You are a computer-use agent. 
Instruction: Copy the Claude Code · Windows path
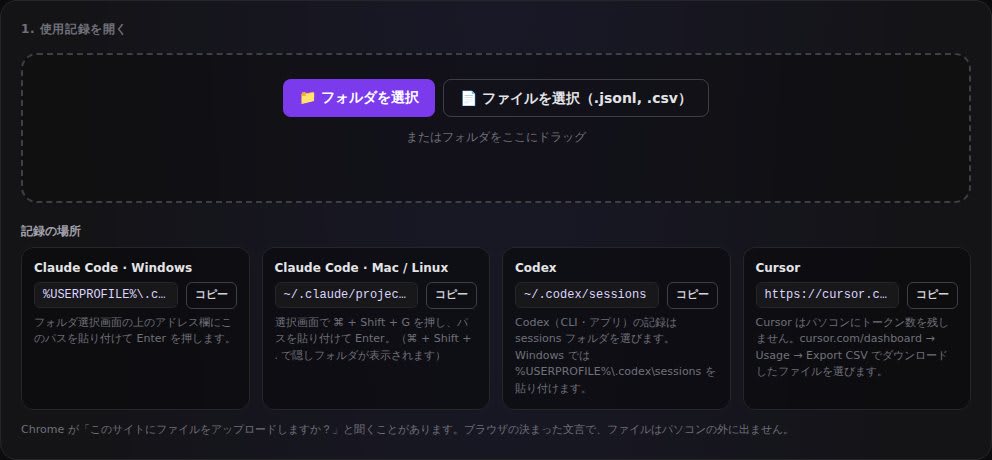click(x=211, y=295)
